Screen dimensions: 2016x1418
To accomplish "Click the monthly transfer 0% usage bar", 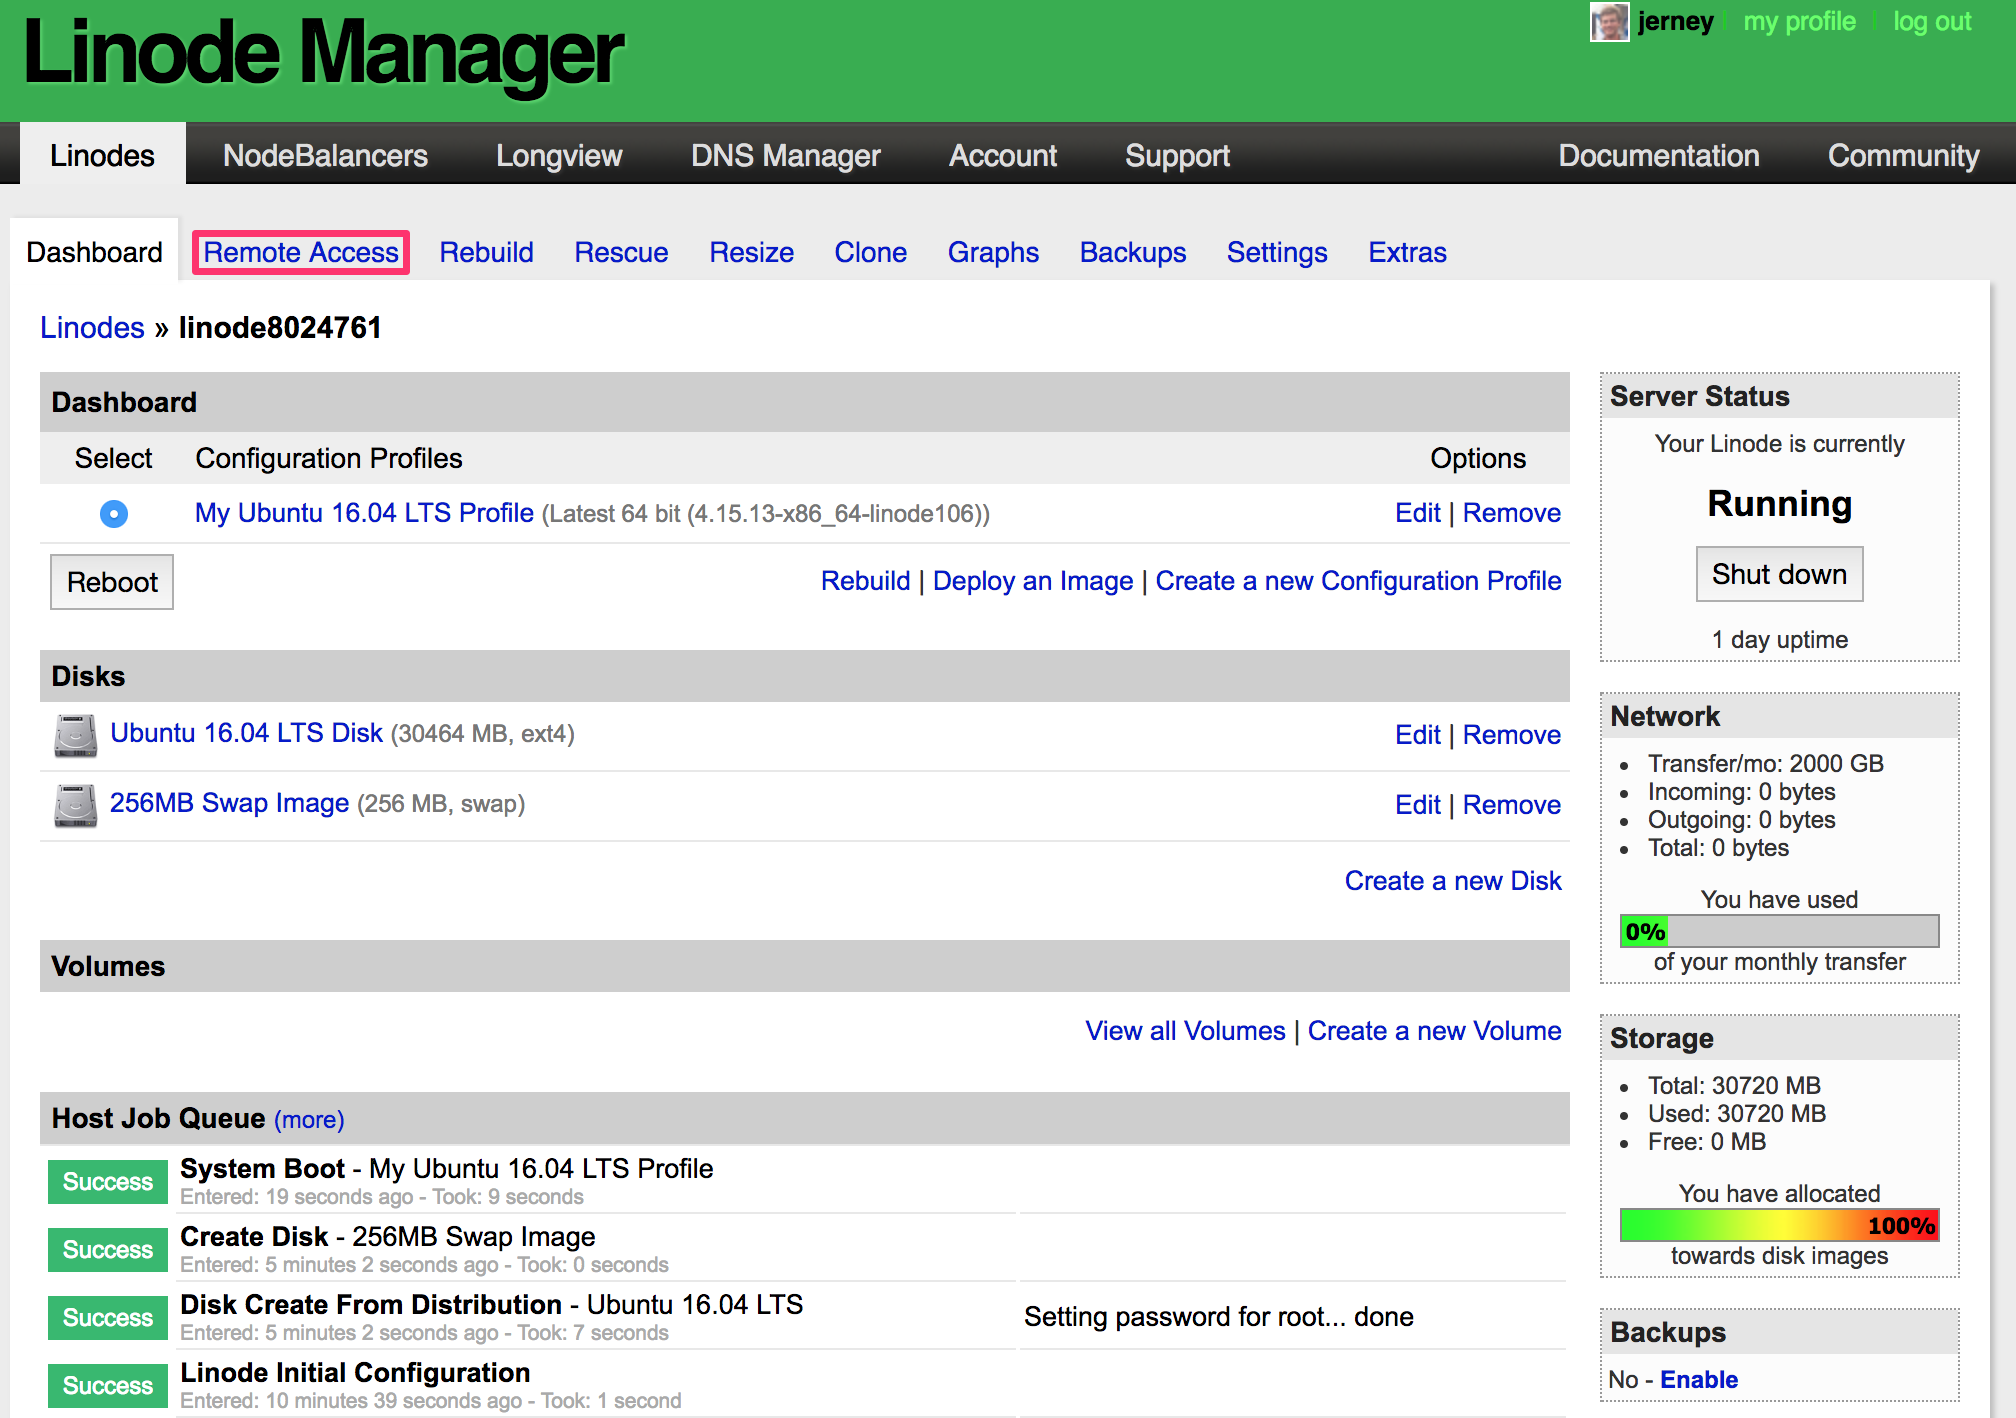I will pyautogui.click(x=1779, y=931).
